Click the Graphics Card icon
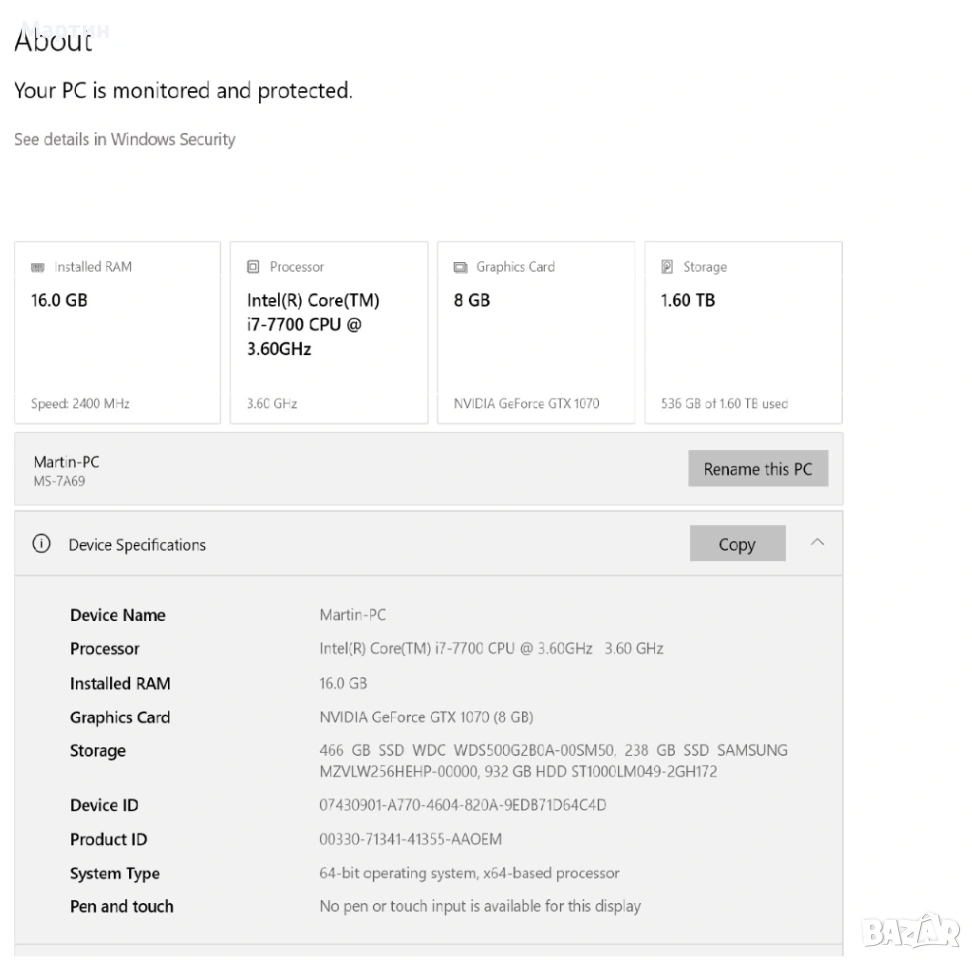Image resolution: width=972 pixels, height=960 pixels. tap(460, 268)
